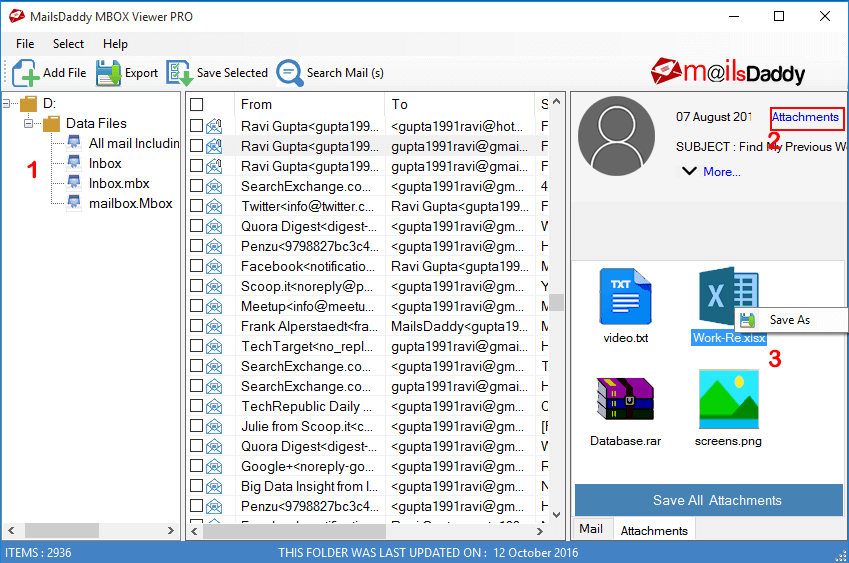Image resolution: width=849 pixels, height=563 pixels.
Task: Click the MailsDaddy app icon in title bar
Action: 16,16
